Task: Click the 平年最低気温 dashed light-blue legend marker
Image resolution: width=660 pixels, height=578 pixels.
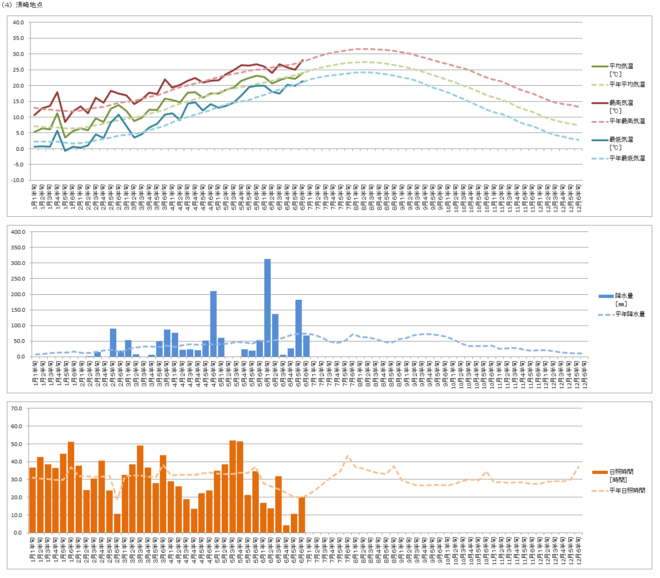Action: tap(600, 158)
